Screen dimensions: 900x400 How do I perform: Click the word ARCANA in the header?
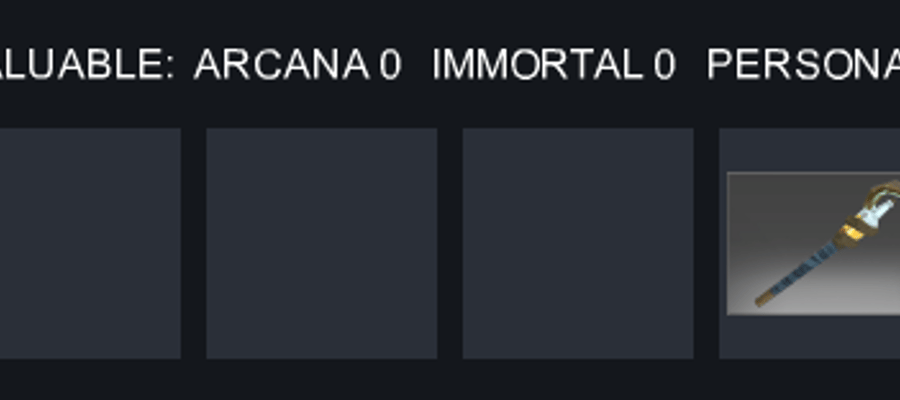tap(282, 64)
